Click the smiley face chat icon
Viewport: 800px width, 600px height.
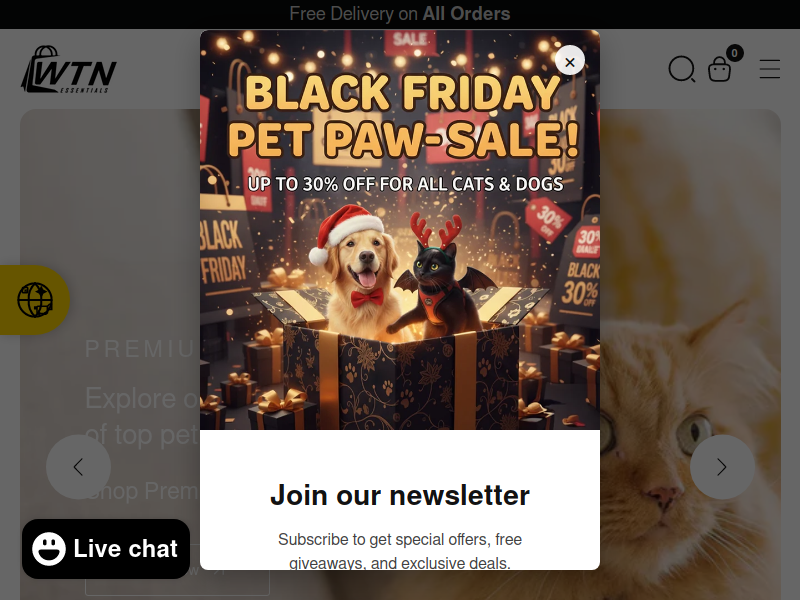(49, 549)
